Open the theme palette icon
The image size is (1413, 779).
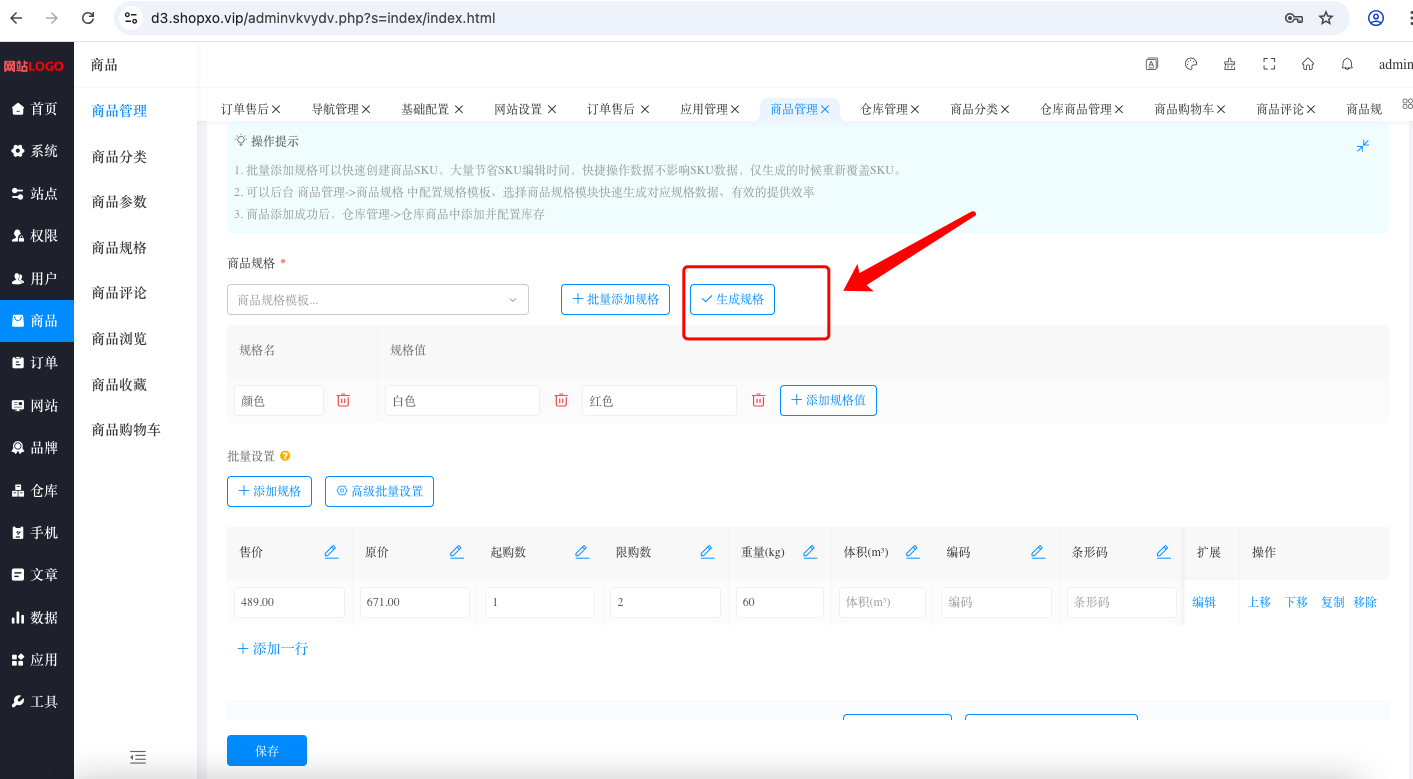1190,64
